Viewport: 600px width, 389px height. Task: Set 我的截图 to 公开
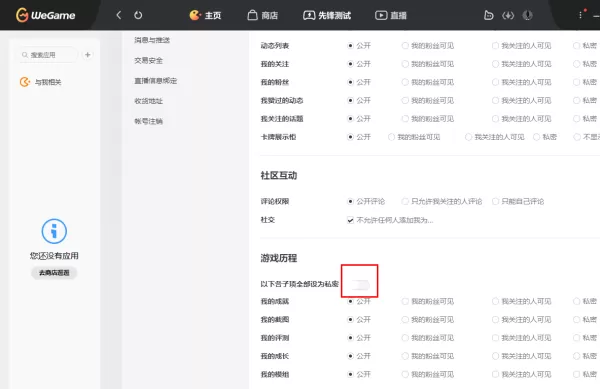click(350, 319)
